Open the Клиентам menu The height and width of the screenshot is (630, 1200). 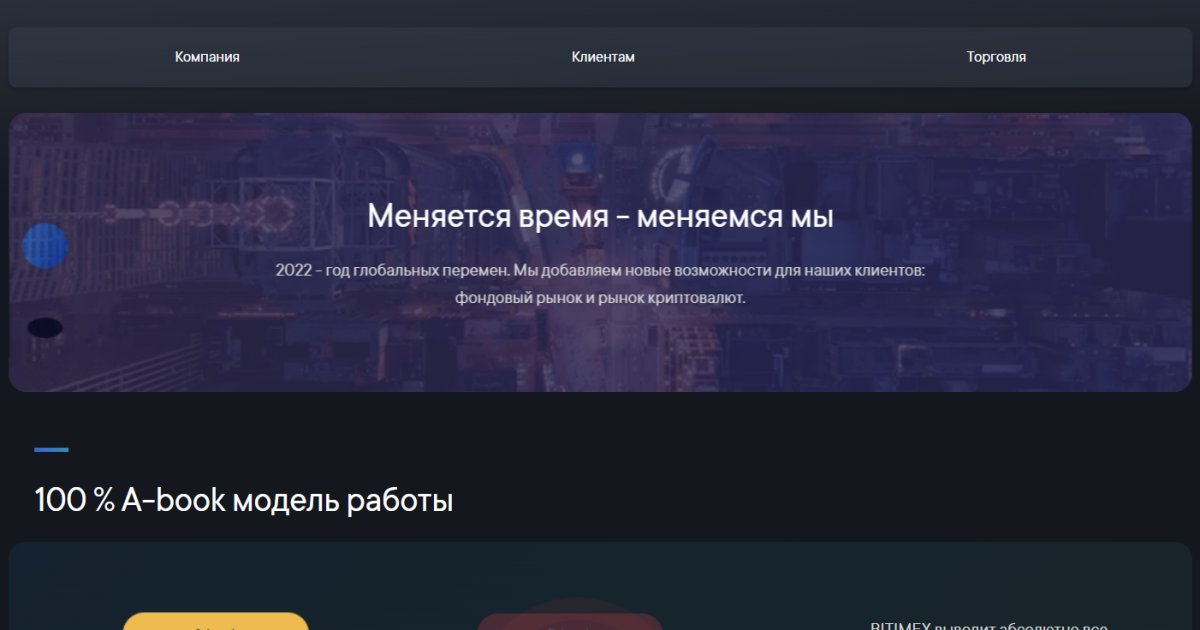[x=603, y=57]
